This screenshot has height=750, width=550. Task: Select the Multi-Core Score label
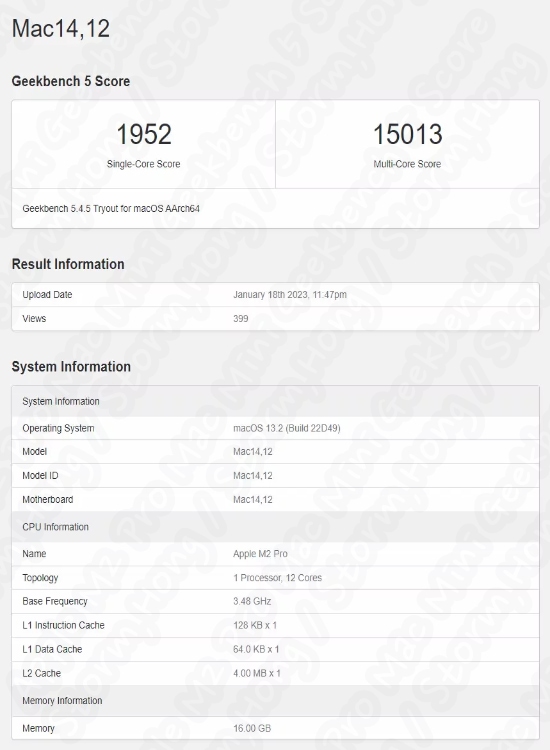tap(407, 164)
